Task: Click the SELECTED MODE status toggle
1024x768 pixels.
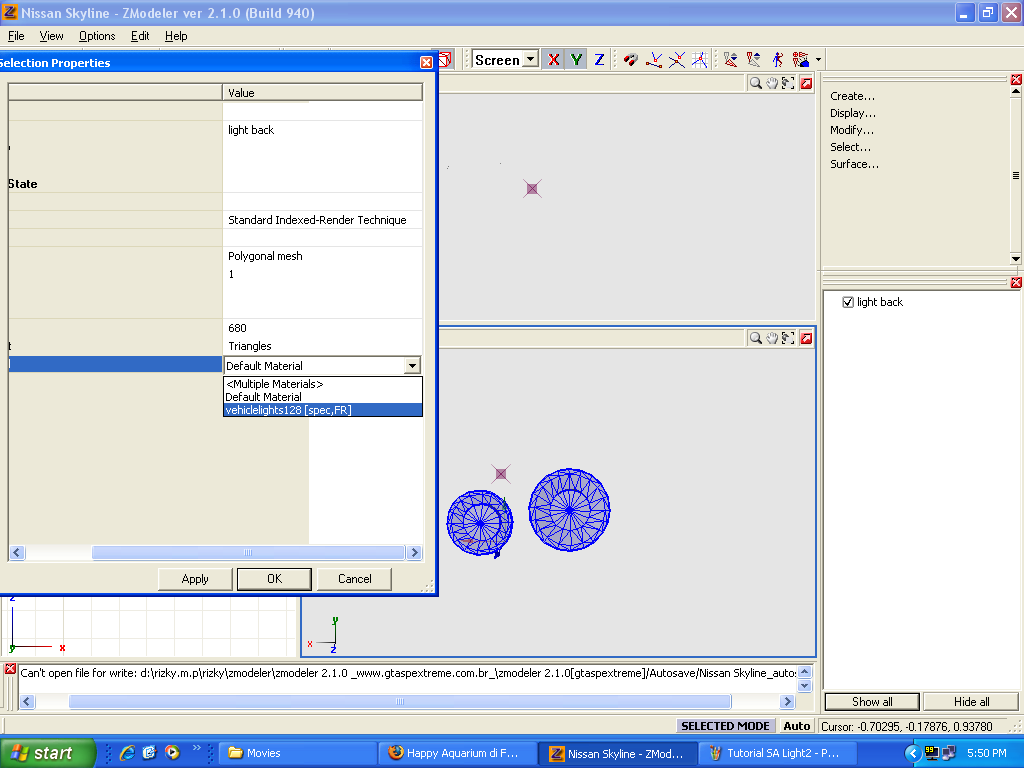Action: pos(725,726)
